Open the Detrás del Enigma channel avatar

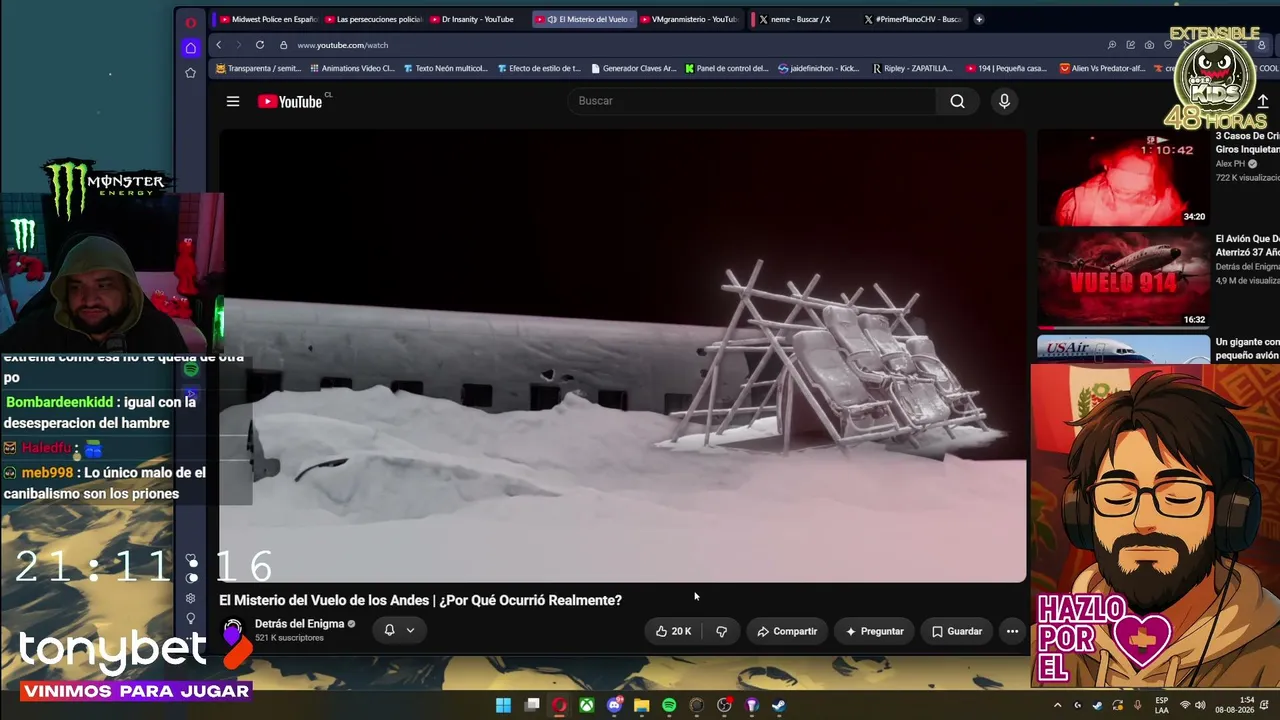pyautogui.click(x=233, y=631)
